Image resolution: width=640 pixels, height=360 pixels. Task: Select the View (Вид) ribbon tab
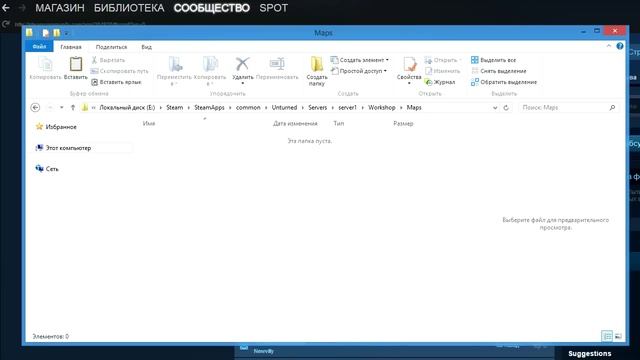pyautogui.click(x=147, y=47)
